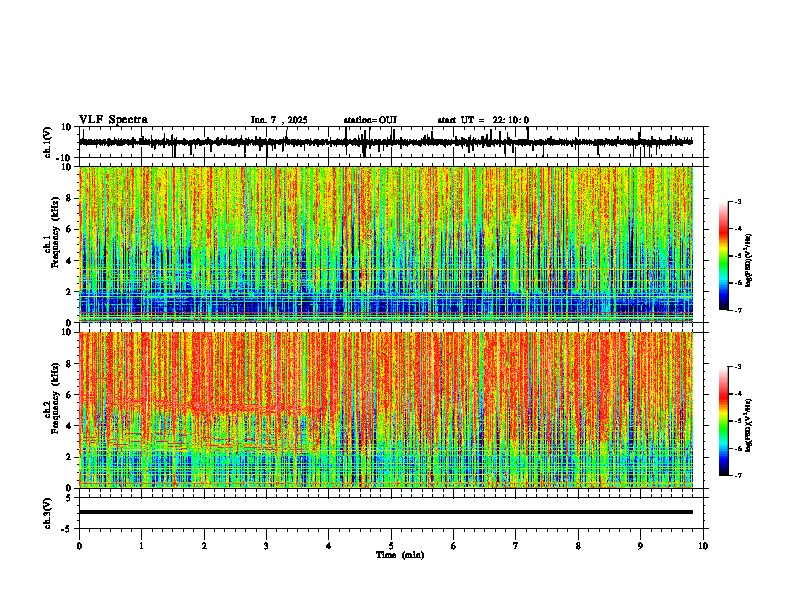
Task: Click the "5" tick on the ch.3(V) axis
Action: coord(69,497)
